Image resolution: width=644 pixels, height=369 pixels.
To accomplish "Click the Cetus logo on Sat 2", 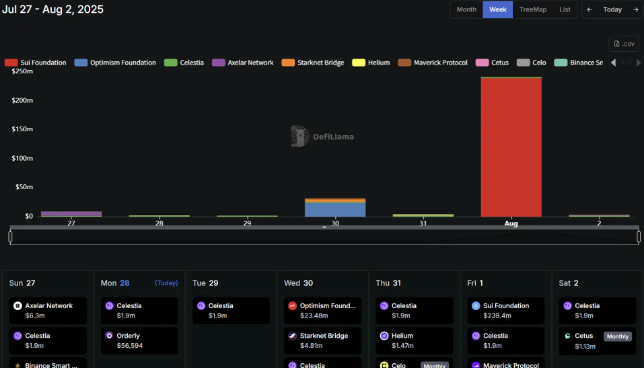I will (x=567, y=336).
